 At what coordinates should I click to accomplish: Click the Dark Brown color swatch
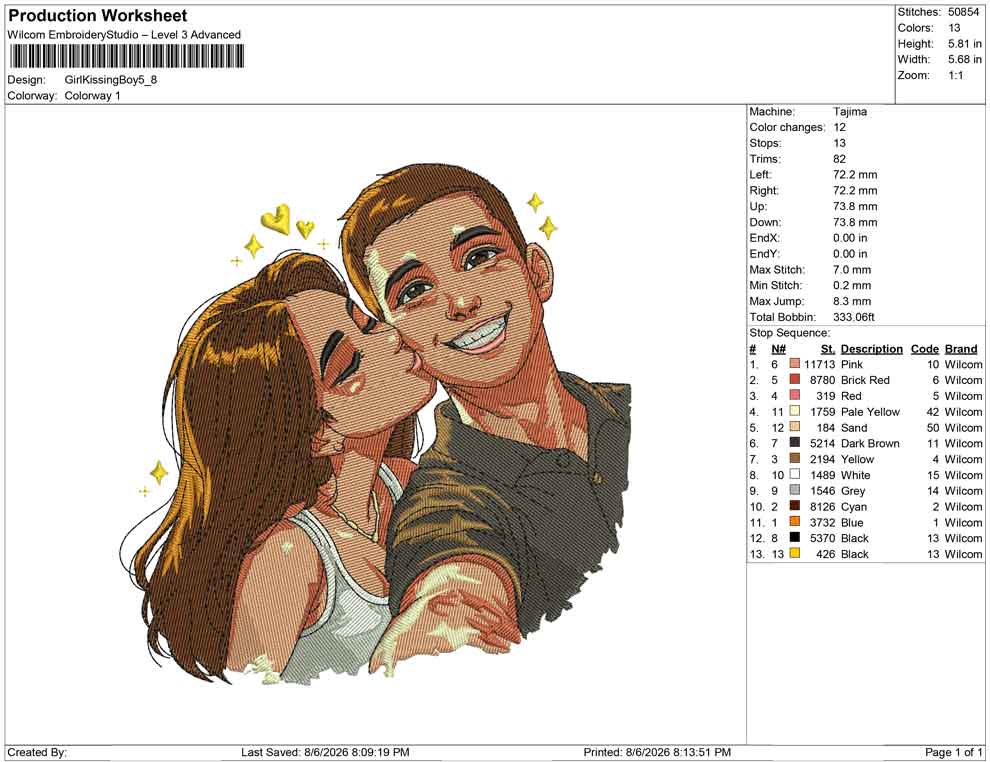click(795, 443)
